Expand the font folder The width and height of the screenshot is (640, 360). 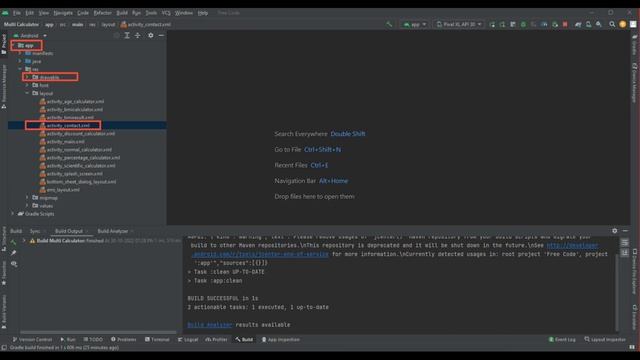[x=27, y=85]
